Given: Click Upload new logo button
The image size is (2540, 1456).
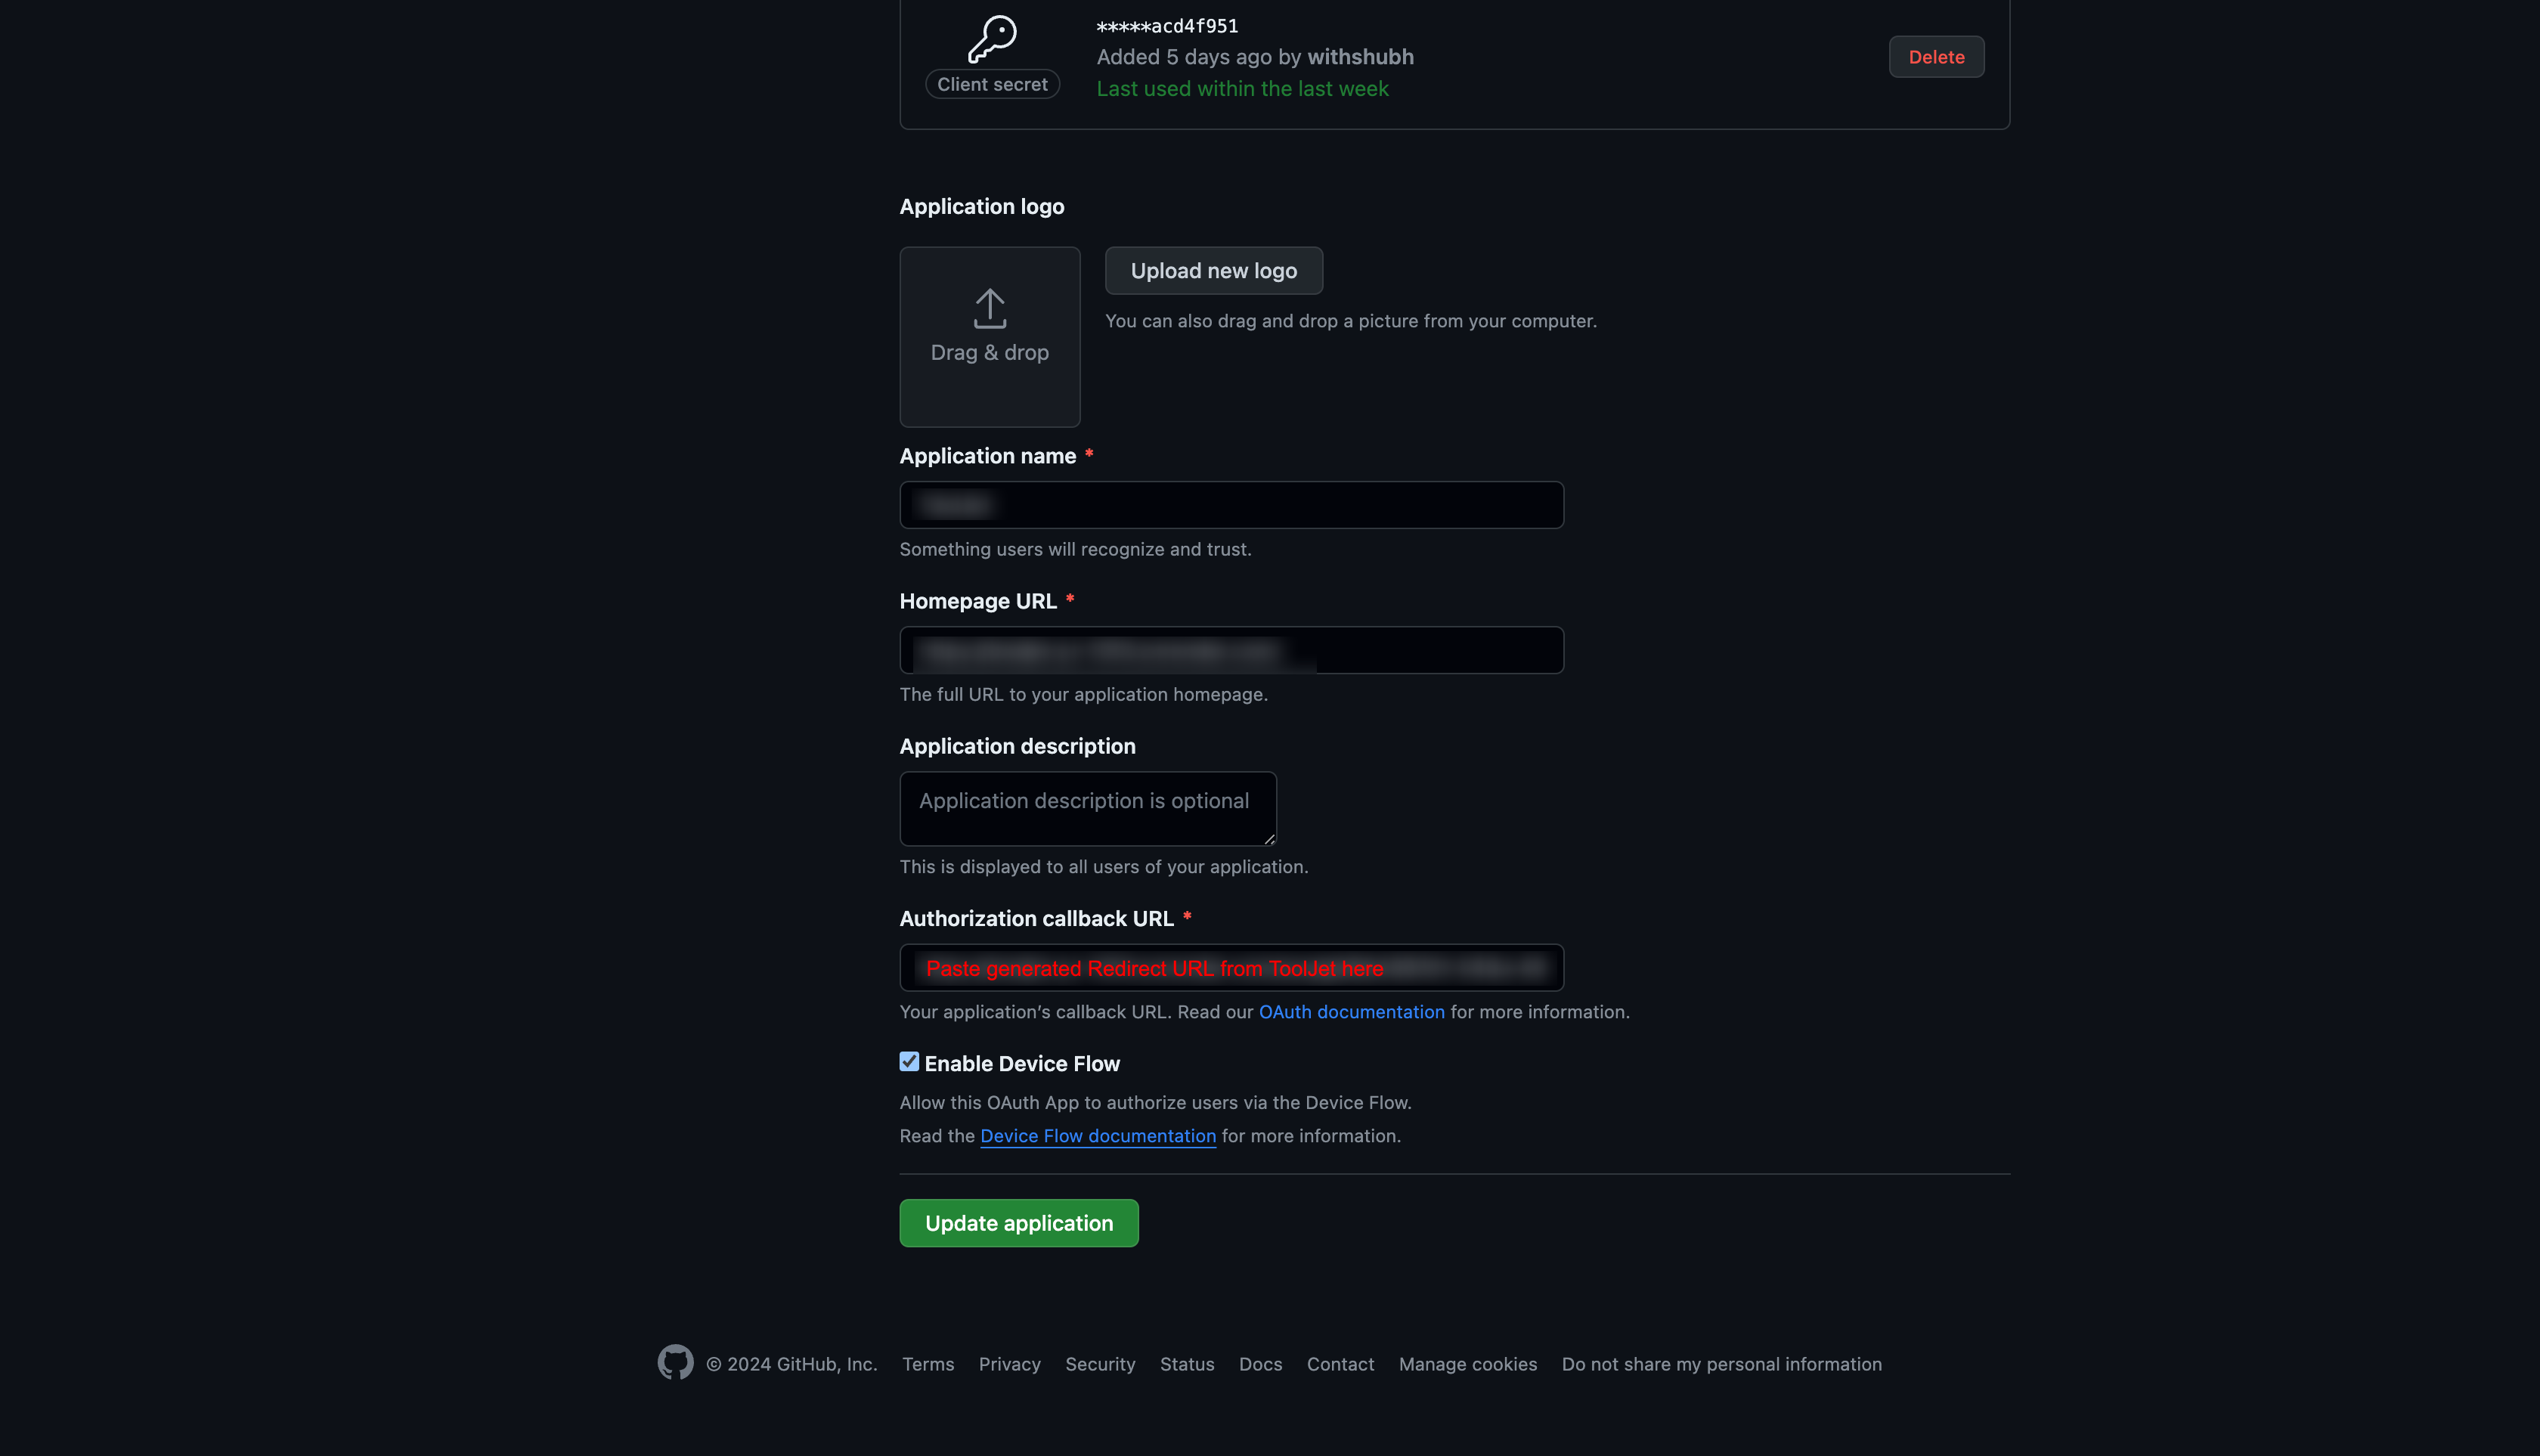Looking at the screenshot, I should 1213,271.
